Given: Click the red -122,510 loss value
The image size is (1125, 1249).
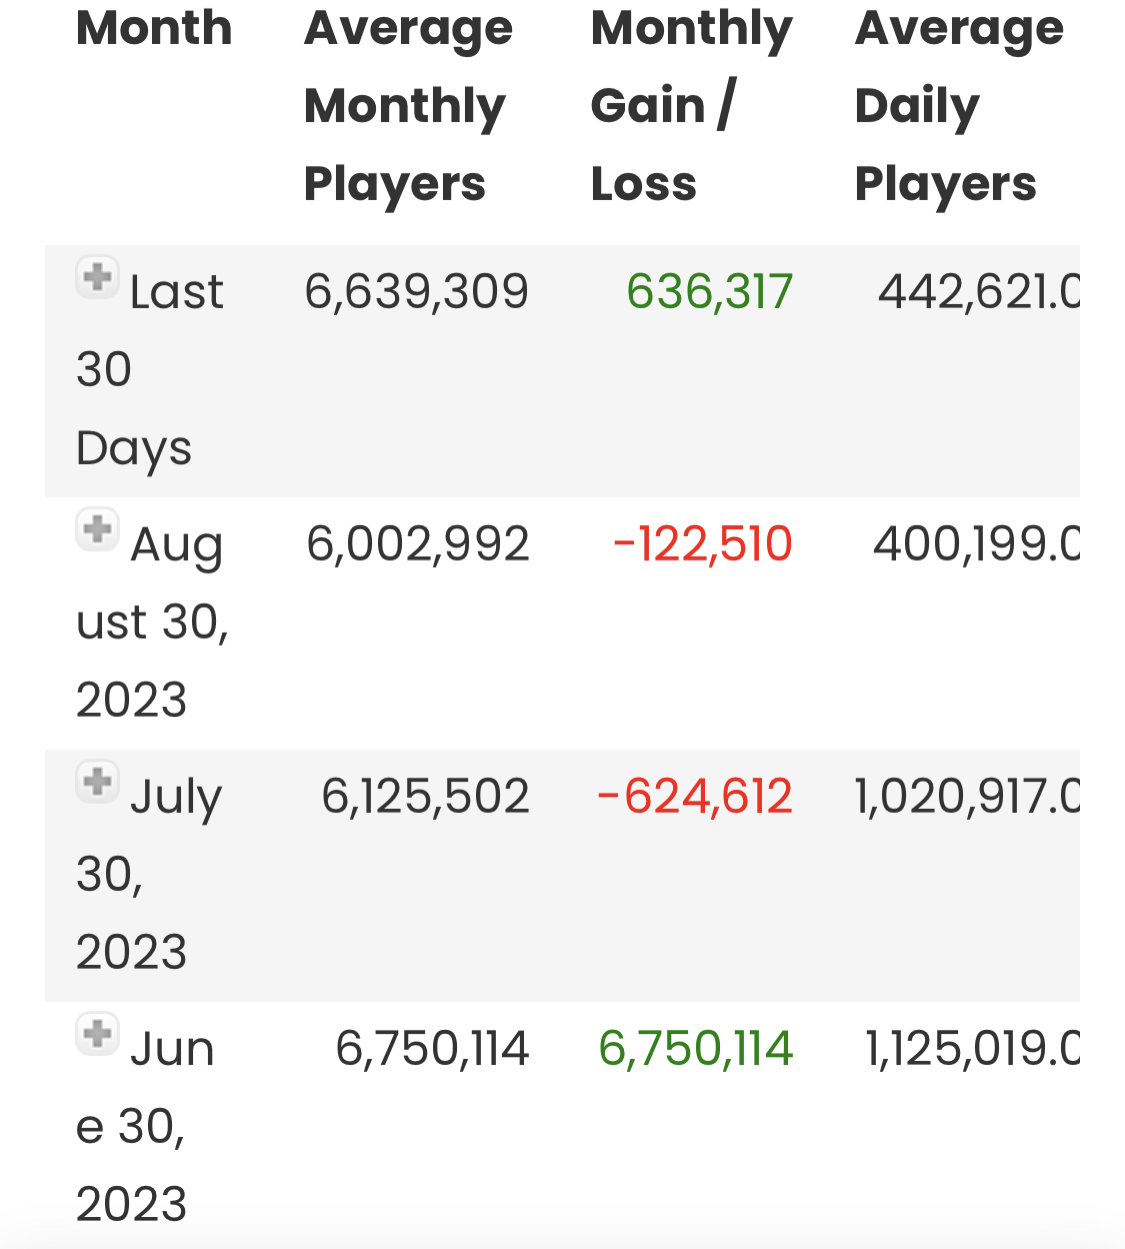Looking at the screenshot, I should tap(702, 544).
